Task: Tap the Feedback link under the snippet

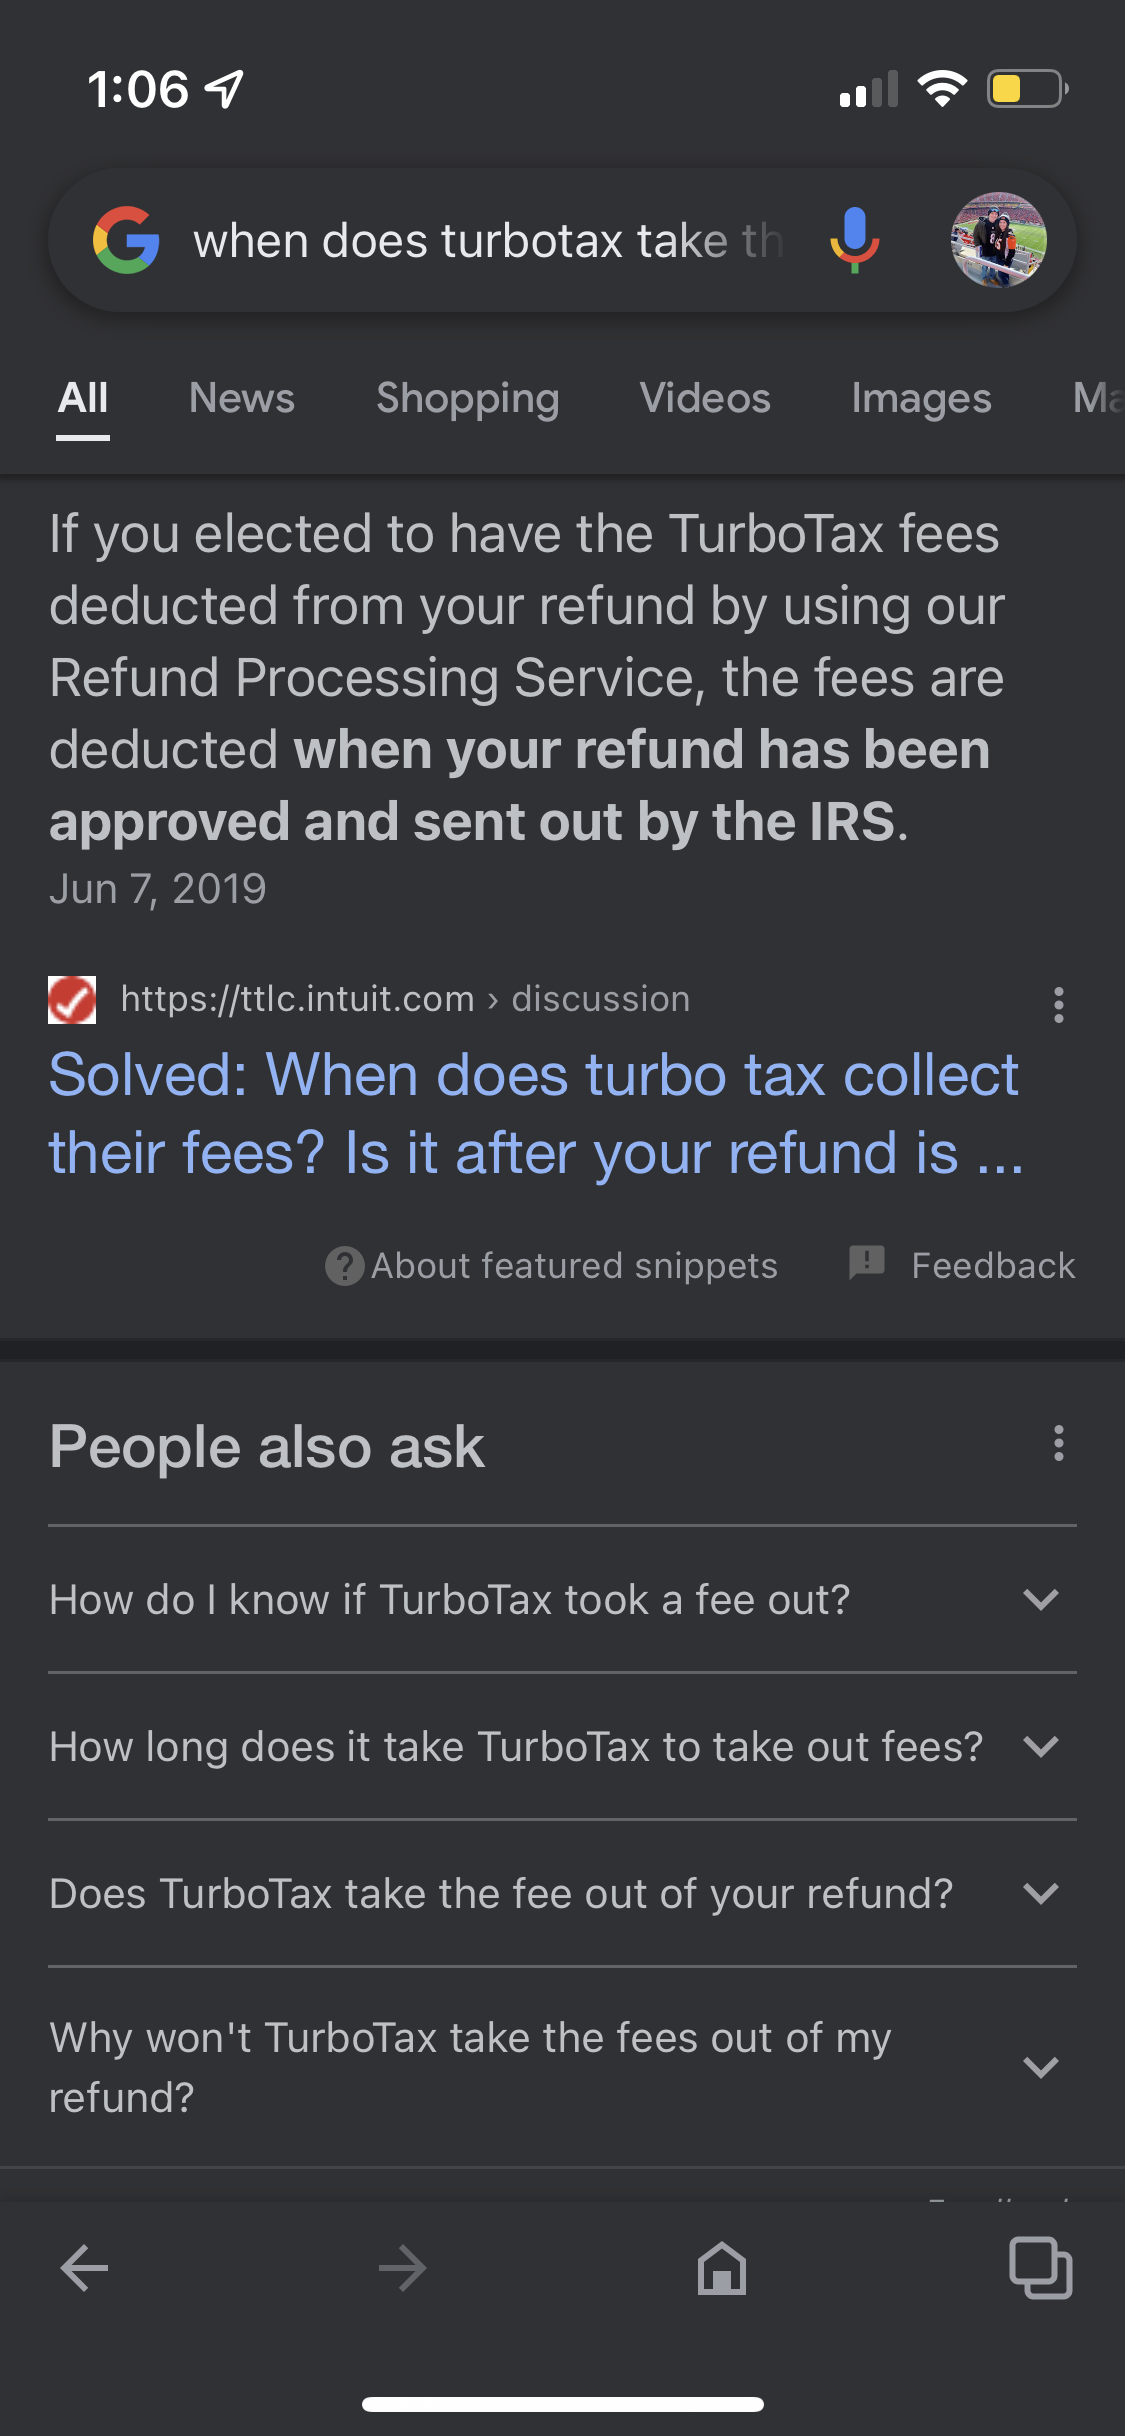Action: click(x=991, y=1266)
